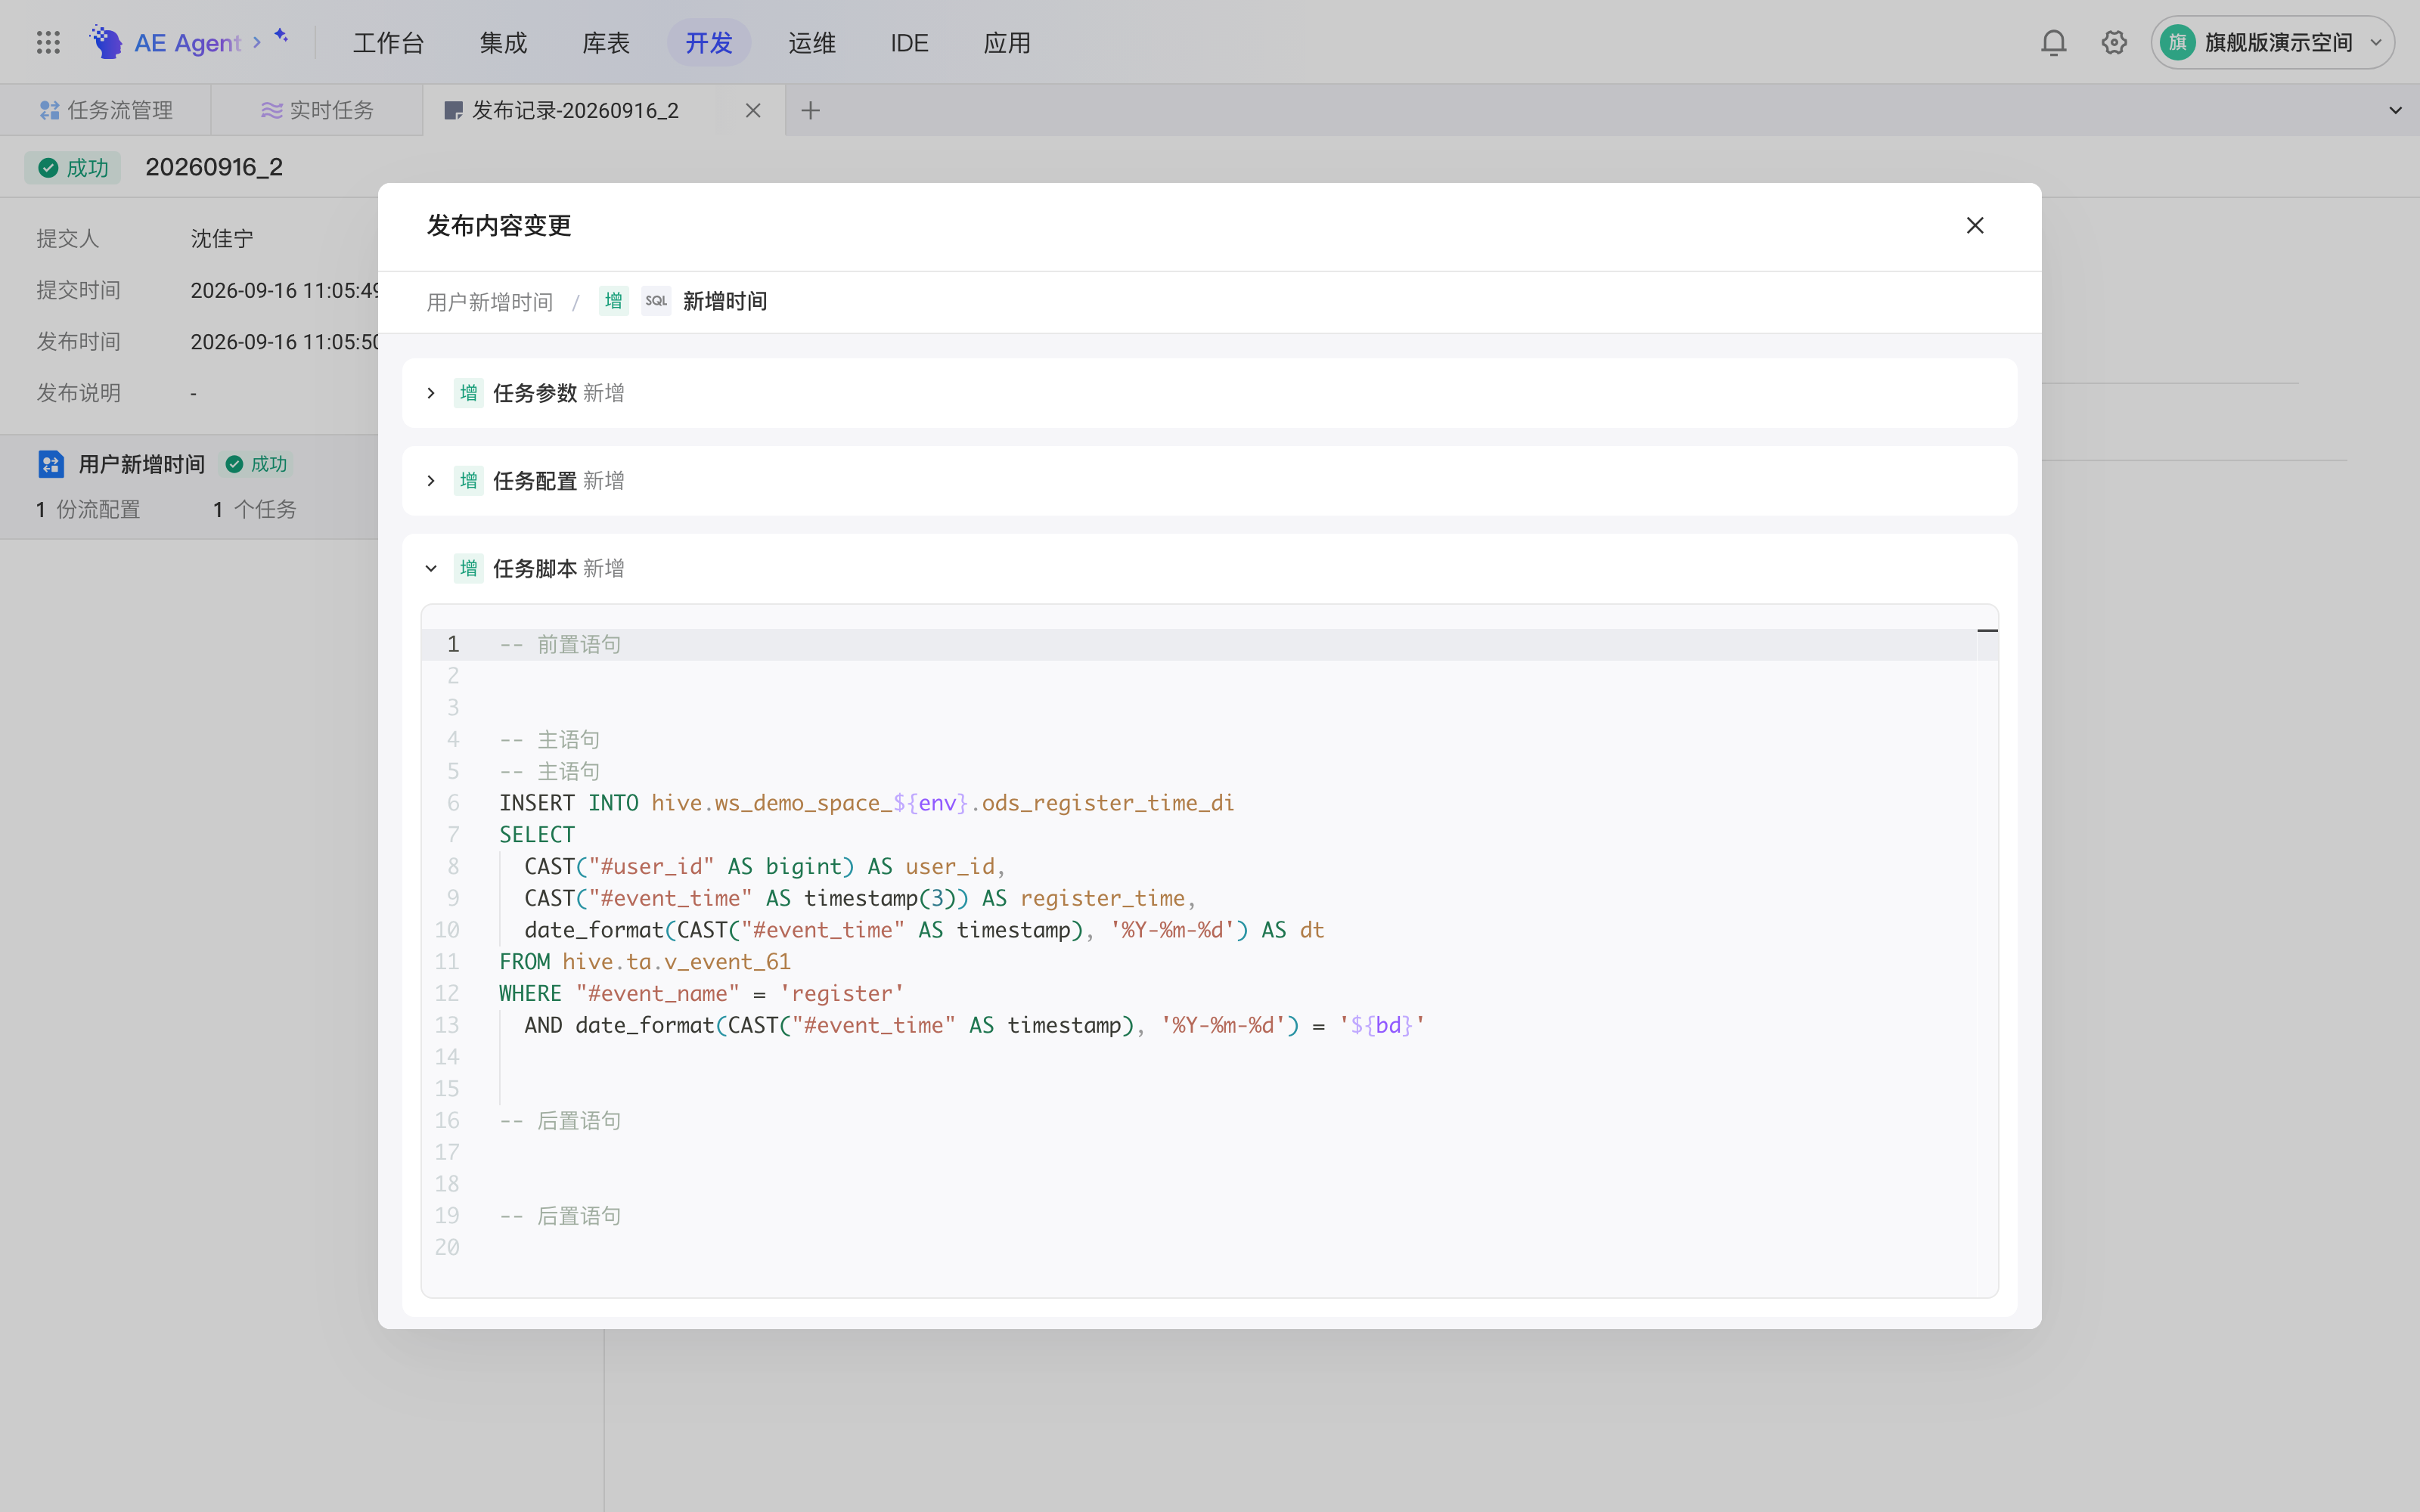
Task: Open the 库表 menu
Action: point(606,43)
